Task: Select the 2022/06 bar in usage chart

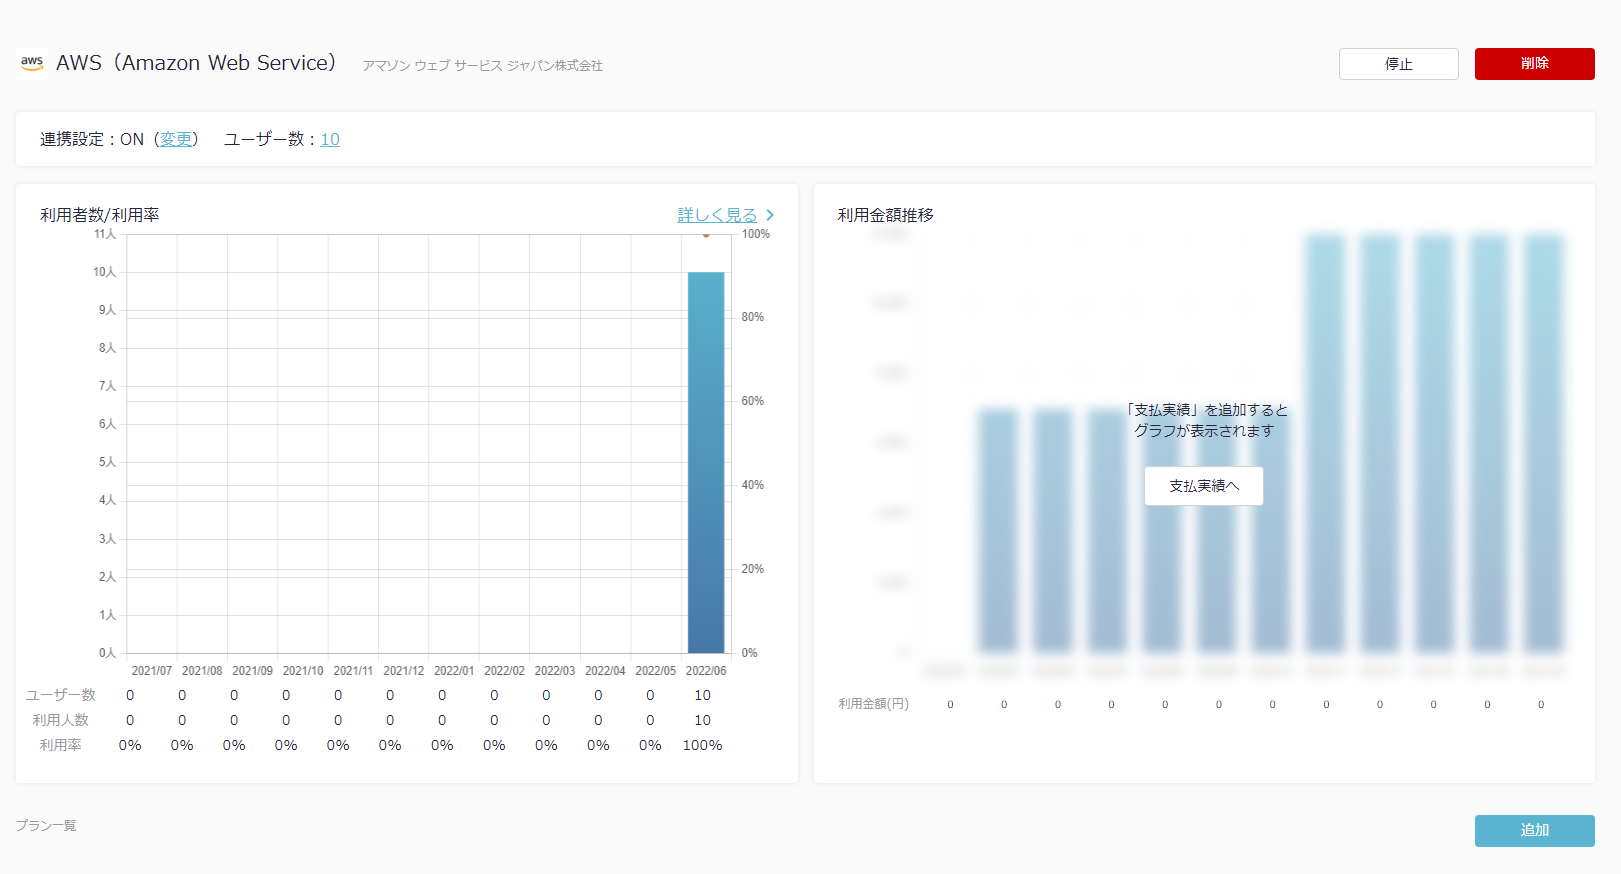Action: pos(706,462)
